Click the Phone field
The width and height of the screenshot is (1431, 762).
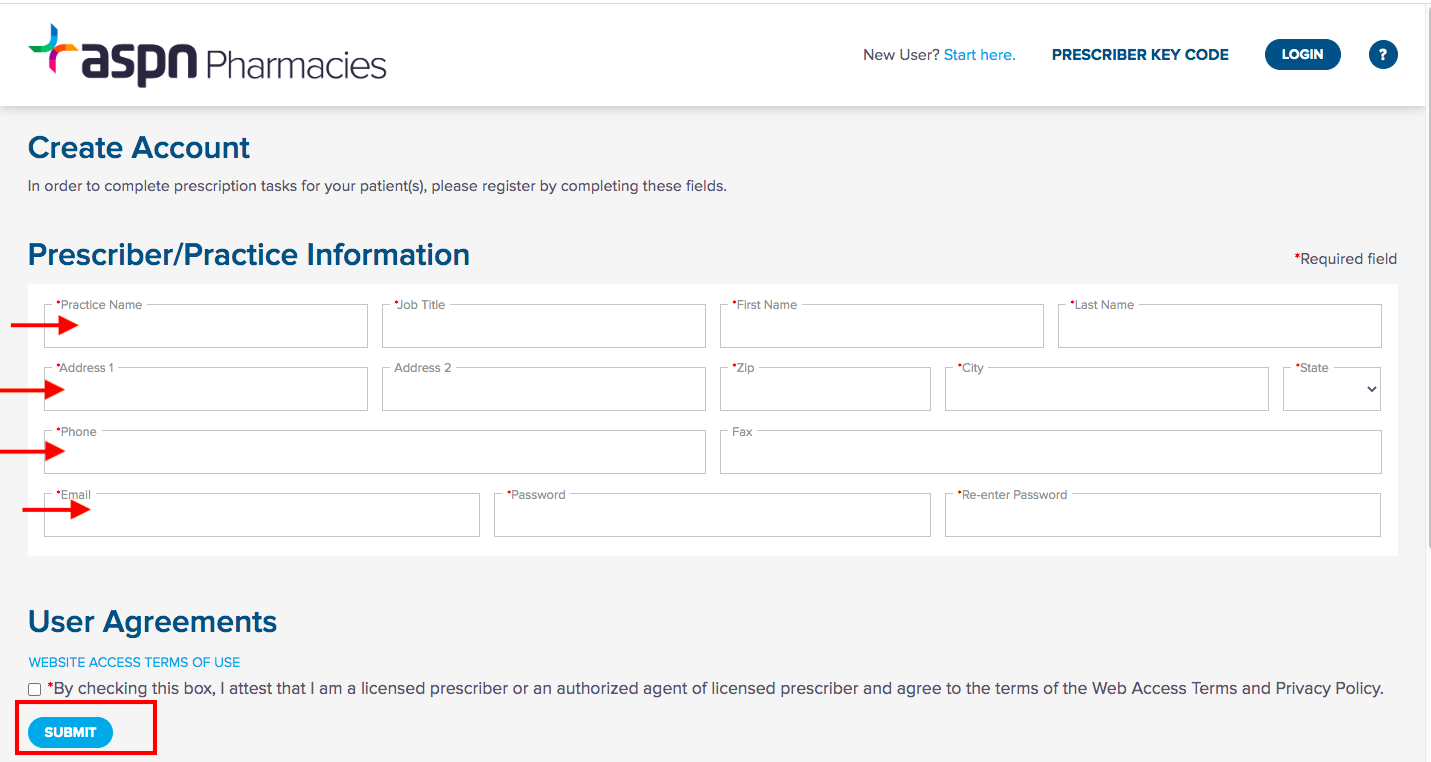pos(374,451)
